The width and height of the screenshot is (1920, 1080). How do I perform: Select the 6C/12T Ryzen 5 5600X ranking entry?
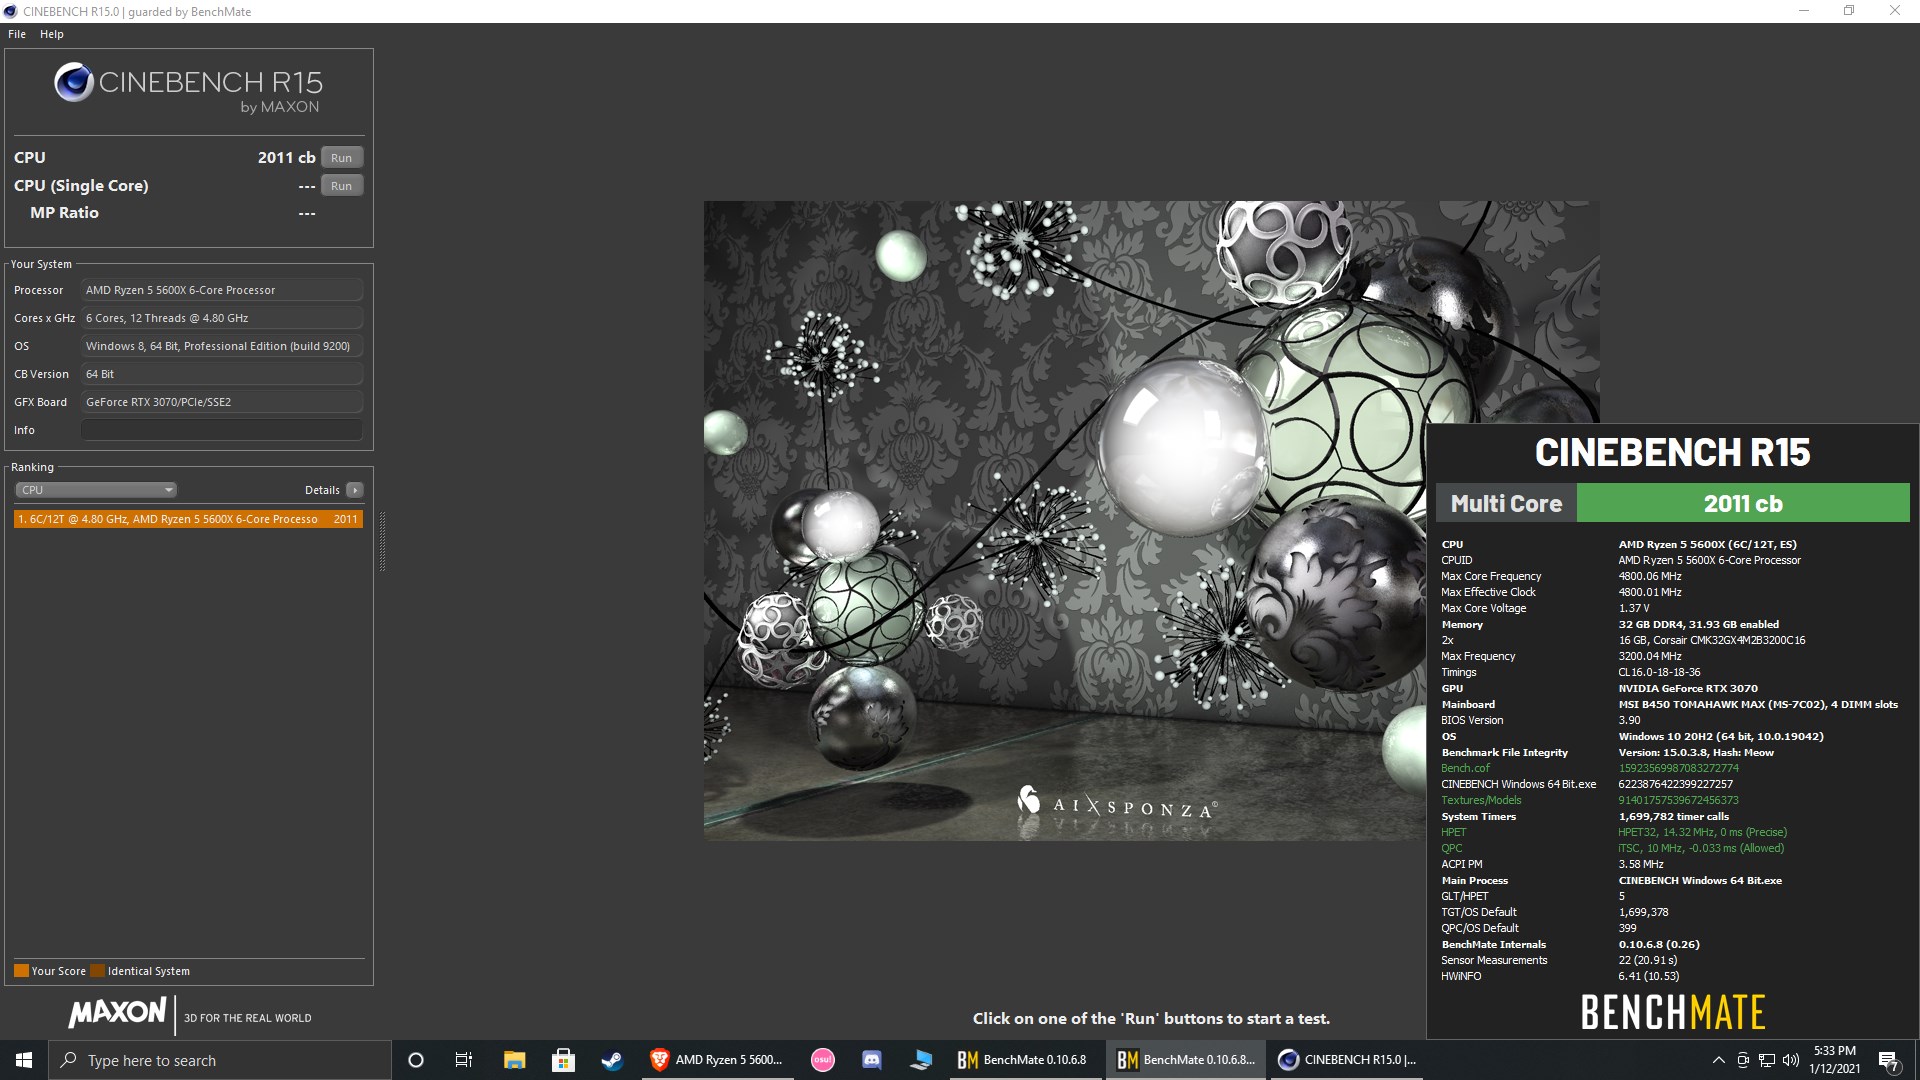(x=188, y=519)
